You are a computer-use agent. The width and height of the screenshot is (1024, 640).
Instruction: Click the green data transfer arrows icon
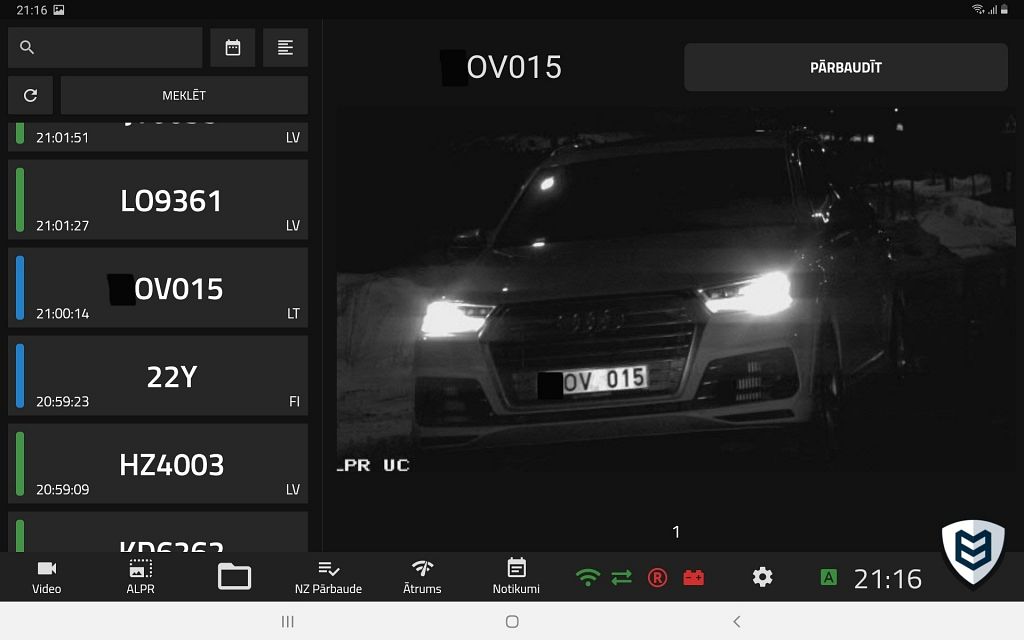(x=622, y=577)
